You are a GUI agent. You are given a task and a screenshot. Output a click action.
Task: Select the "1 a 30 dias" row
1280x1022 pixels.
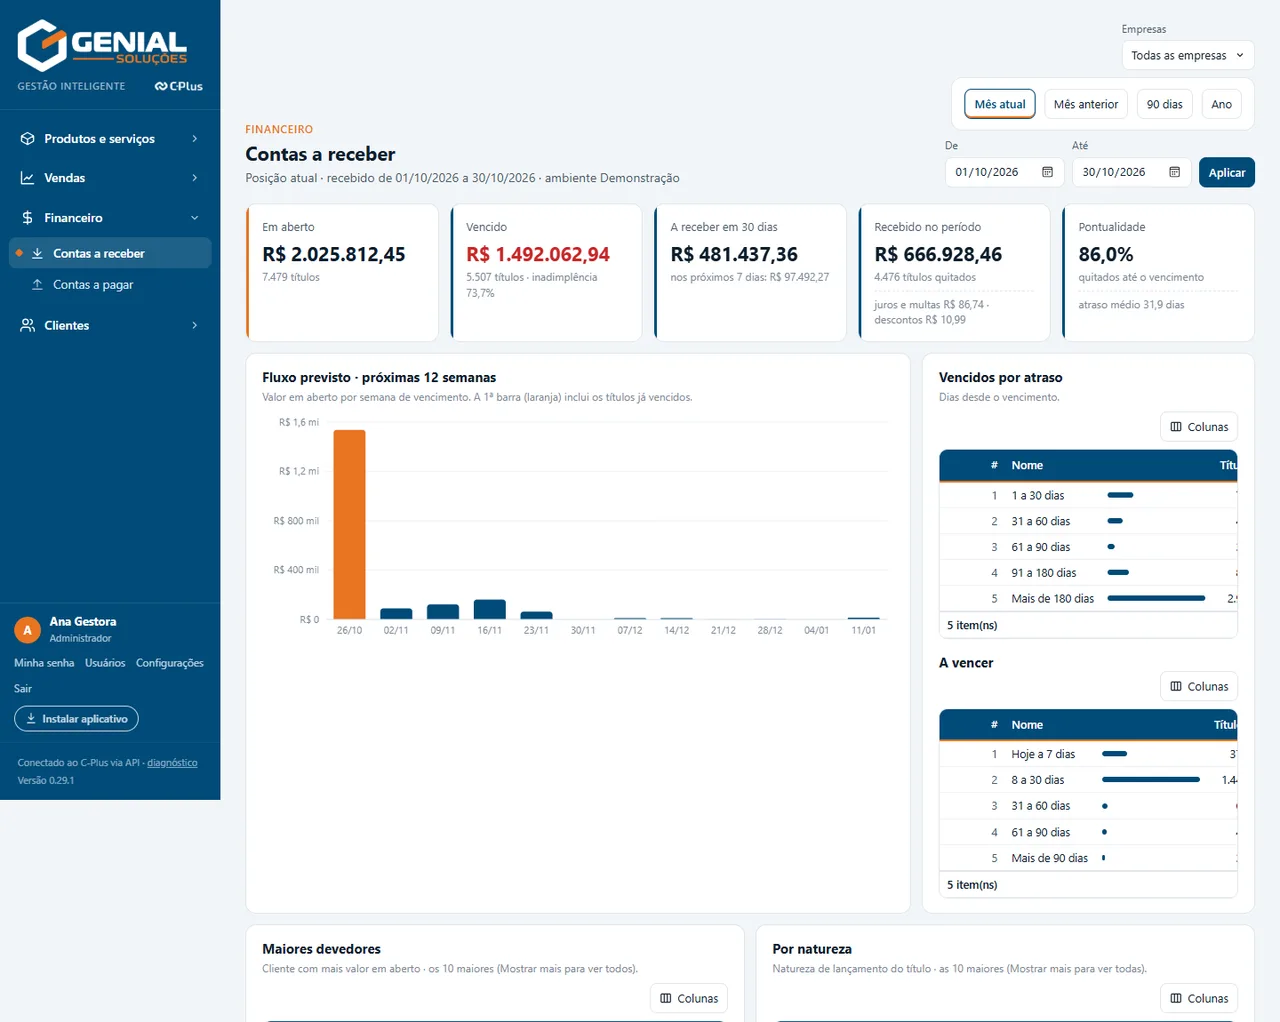pos(1088,495)
